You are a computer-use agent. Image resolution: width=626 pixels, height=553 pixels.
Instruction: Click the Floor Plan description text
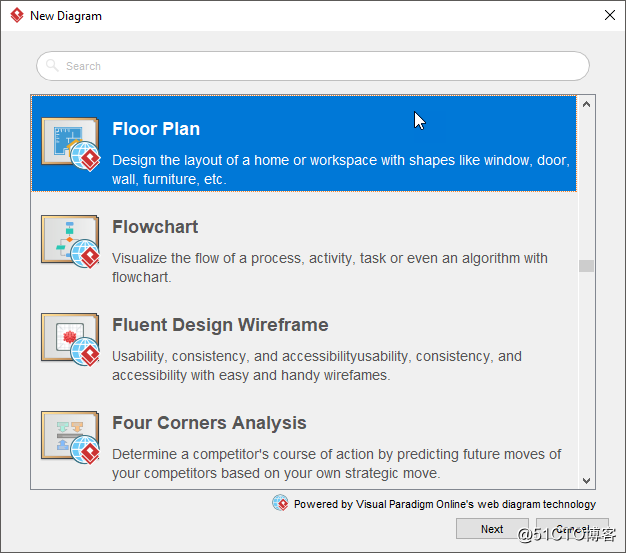341,170
